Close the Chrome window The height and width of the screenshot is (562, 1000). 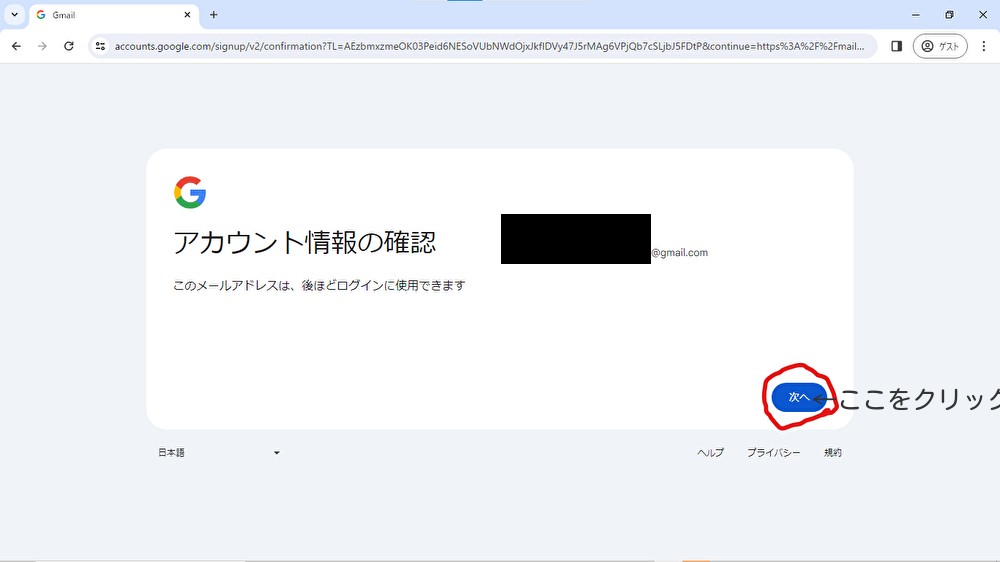tap(983, 15)
